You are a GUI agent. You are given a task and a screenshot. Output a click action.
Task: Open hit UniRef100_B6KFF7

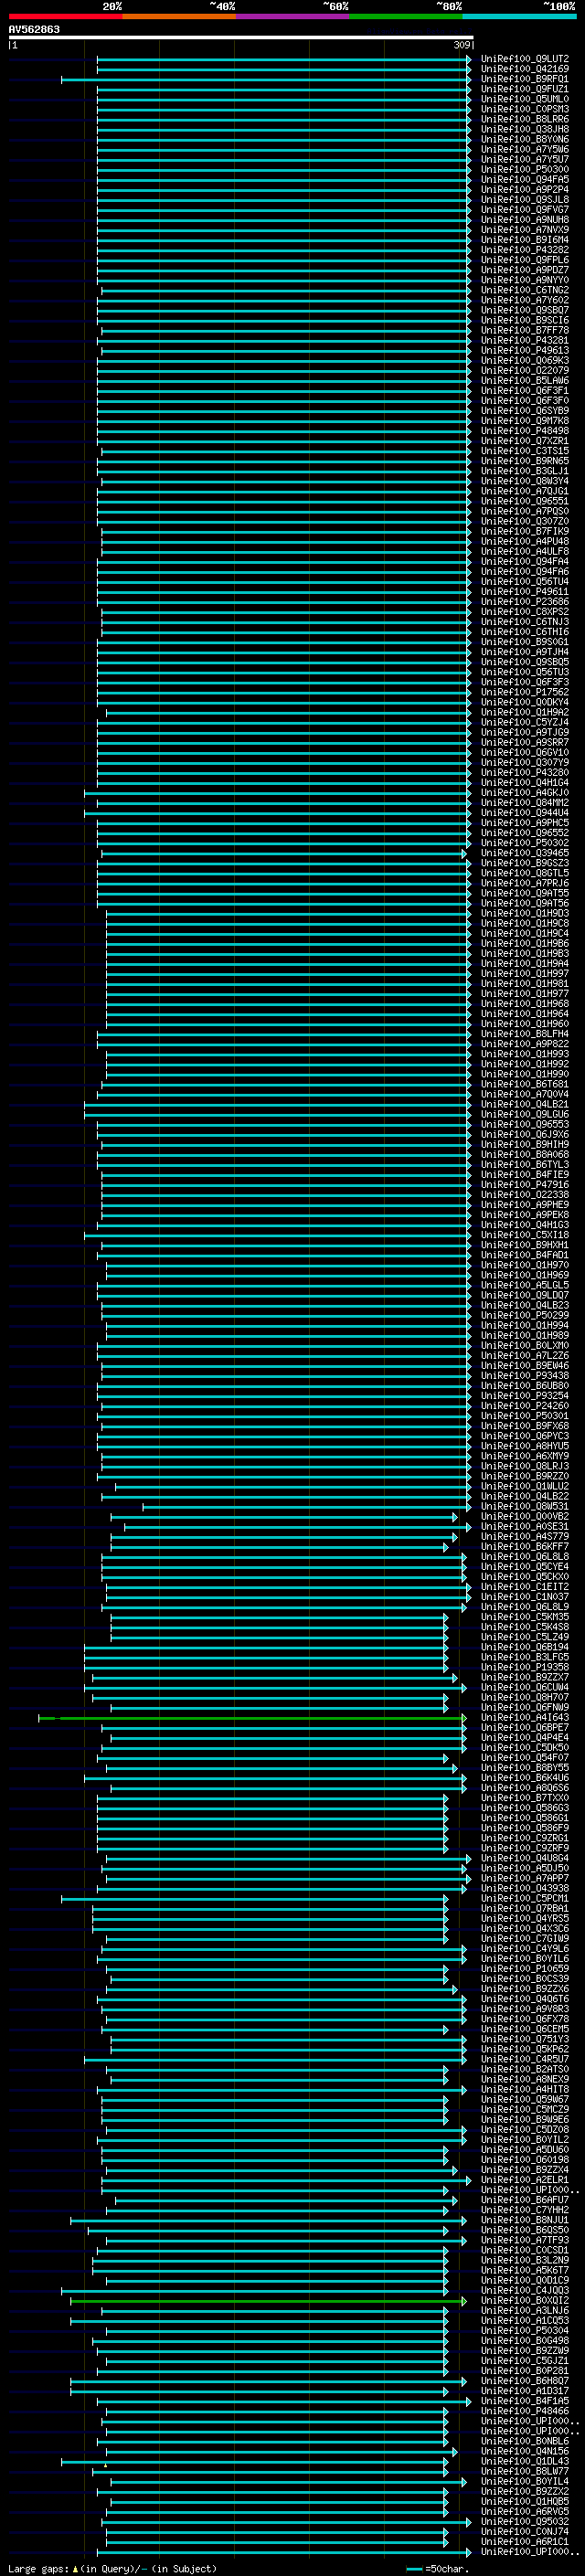(524, 1546)
